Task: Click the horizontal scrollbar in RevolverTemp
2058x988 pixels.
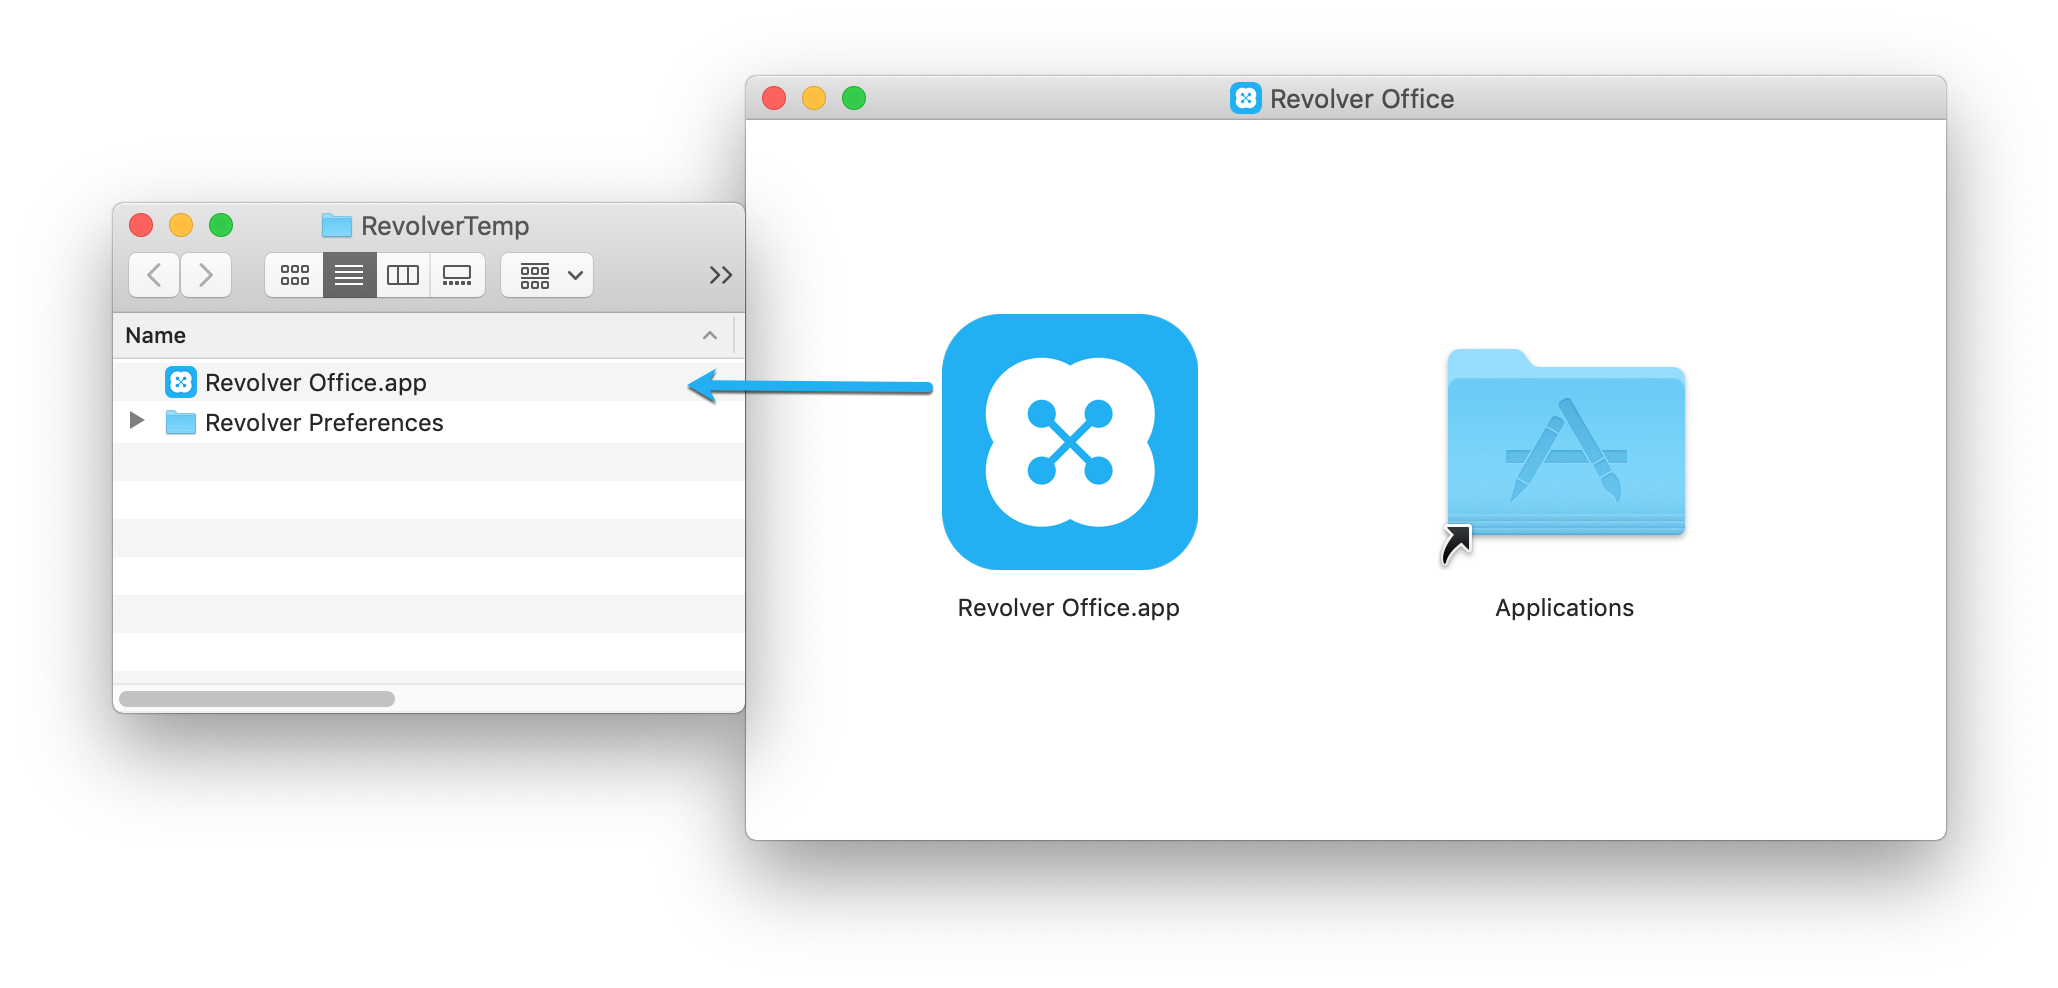Action: pos(257,699)
